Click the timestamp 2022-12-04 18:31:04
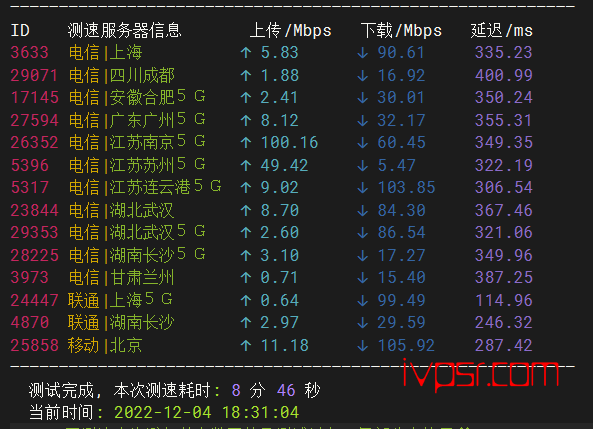The image size is (593, 429). [x=206, y=412]
